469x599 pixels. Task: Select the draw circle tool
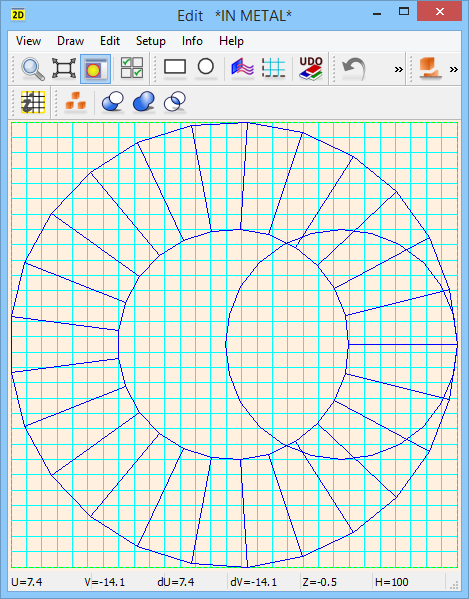(x=206, y=67)
